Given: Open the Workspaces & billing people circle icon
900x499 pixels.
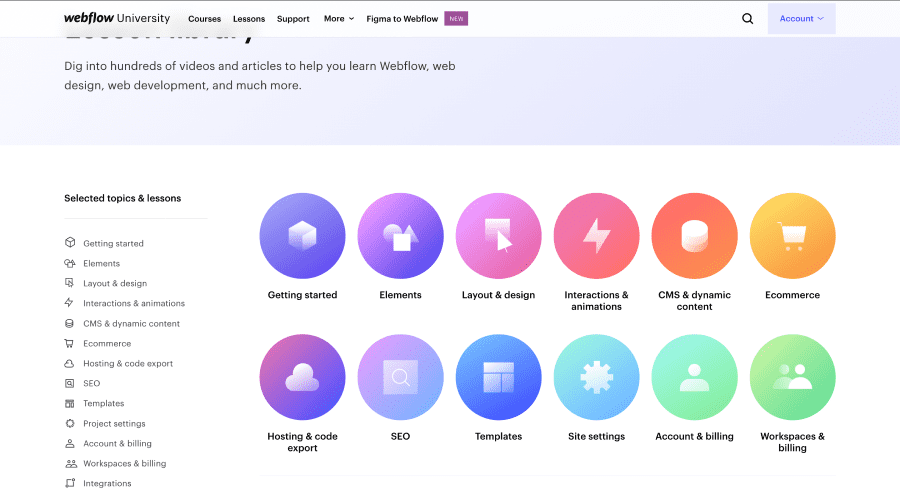Looking at the screenshot, I should (x=793, y=377).
